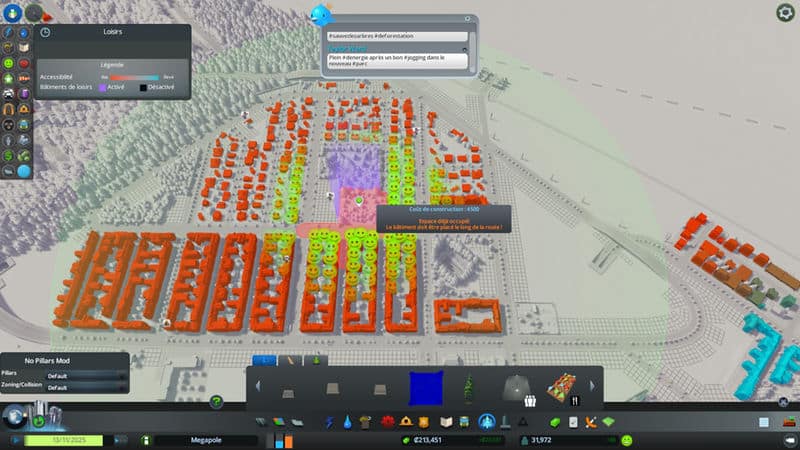Open the settings gear in top-right corner
Screen dimensions: 800x450
point(785,12)
